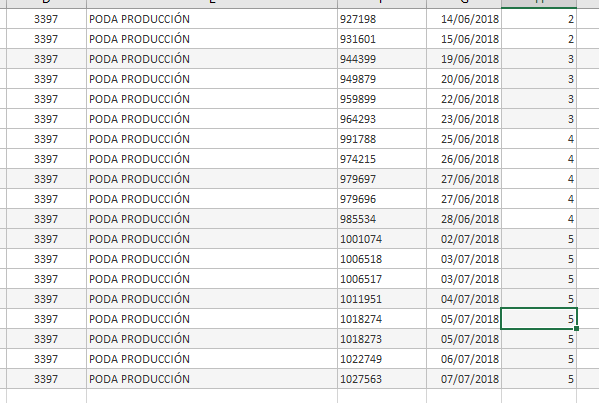Viewport: 599px width, 403px height.
Task: Select cell with number 959899
Action: coord(382,99)
